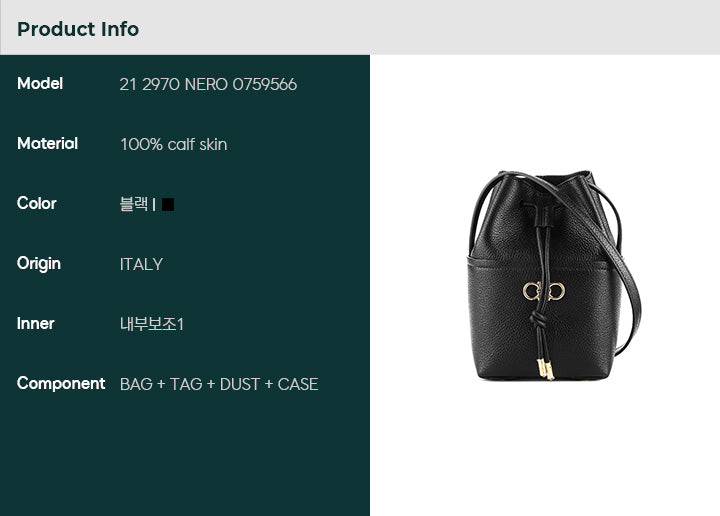Select the black color swatch square
Screen dimensions: 720x516
[x=168, y=204]
